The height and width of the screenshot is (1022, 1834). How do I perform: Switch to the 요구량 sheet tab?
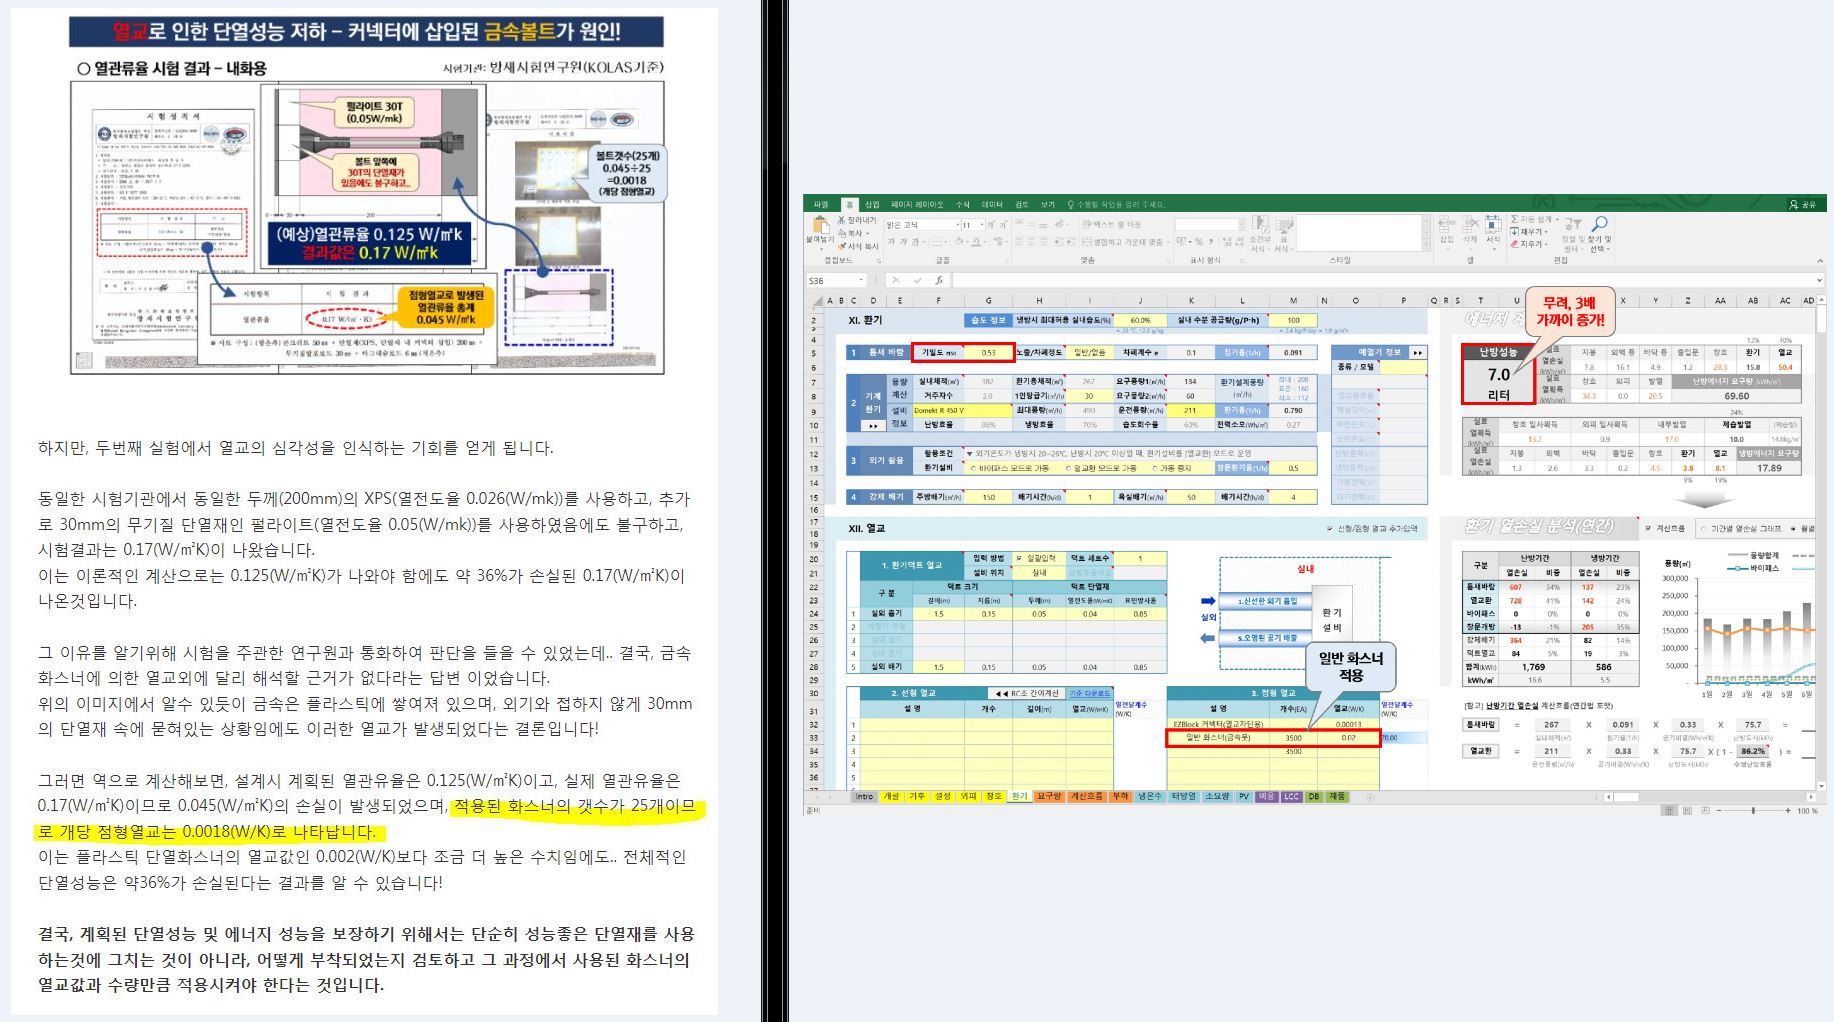(x=1048, y=797)
